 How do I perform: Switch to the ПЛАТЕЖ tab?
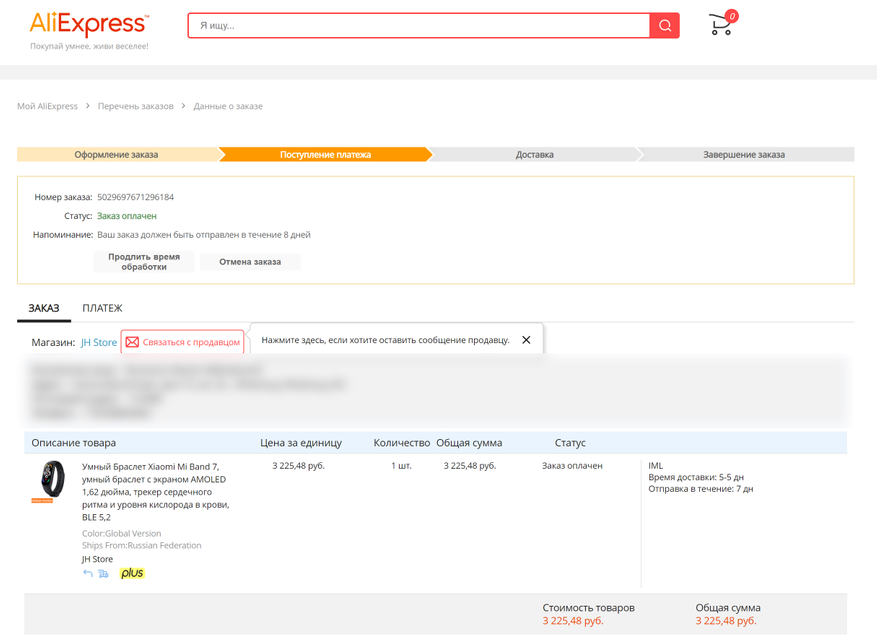[x=102, y=308]
